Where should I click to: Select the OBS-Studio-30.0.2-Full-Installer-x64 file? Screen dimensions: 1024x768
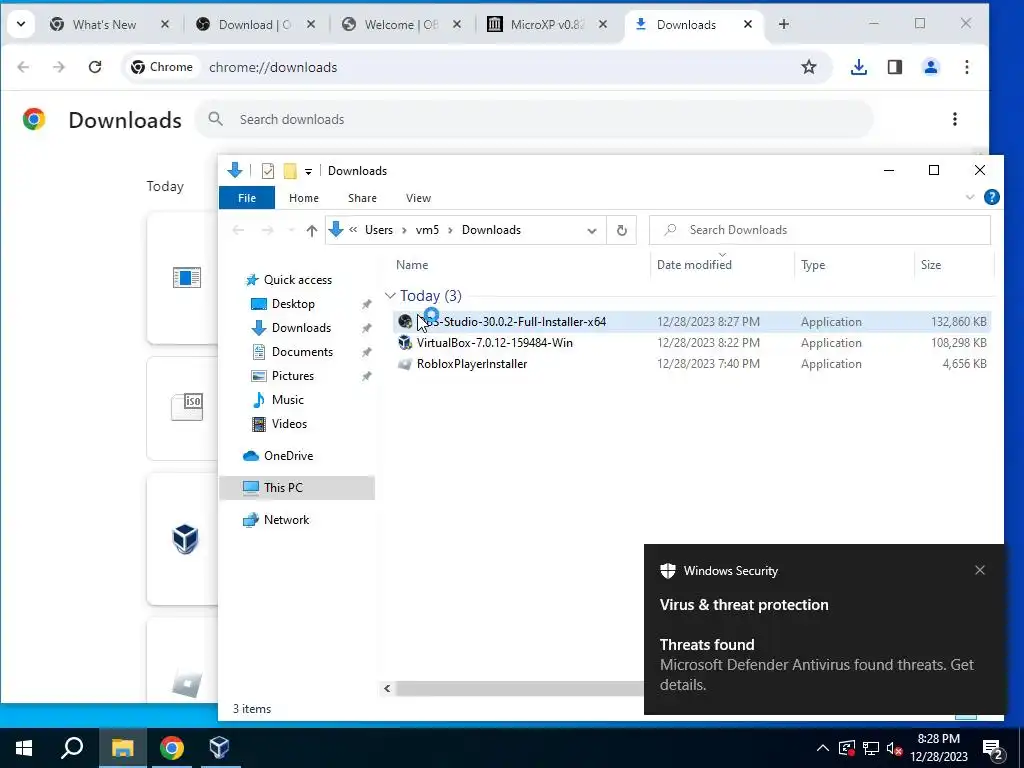pos(692,321)
